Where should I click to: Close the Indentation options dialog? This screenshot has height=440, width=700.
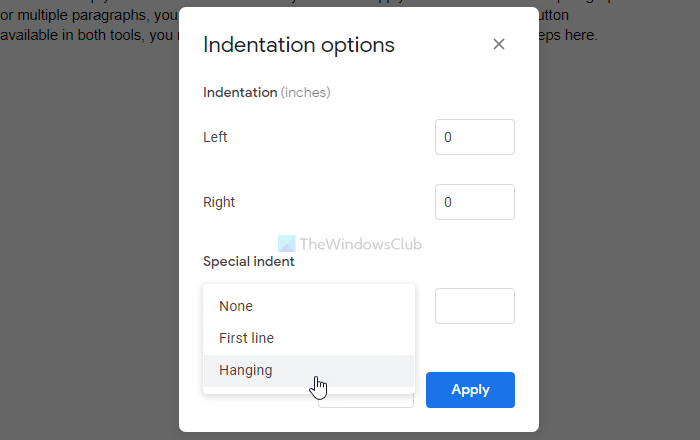499,45
